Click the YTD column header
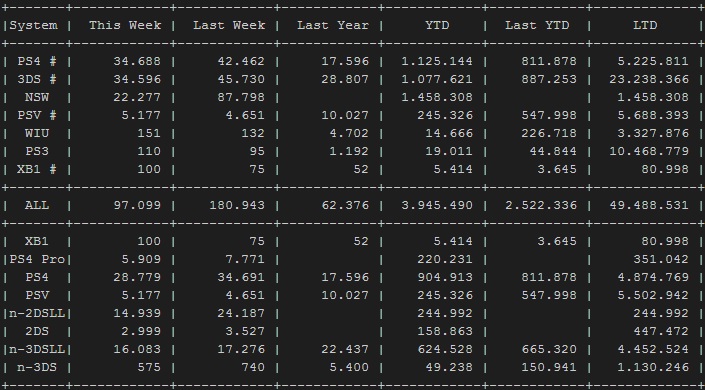705x390 pixels. (x=437, y=25)
